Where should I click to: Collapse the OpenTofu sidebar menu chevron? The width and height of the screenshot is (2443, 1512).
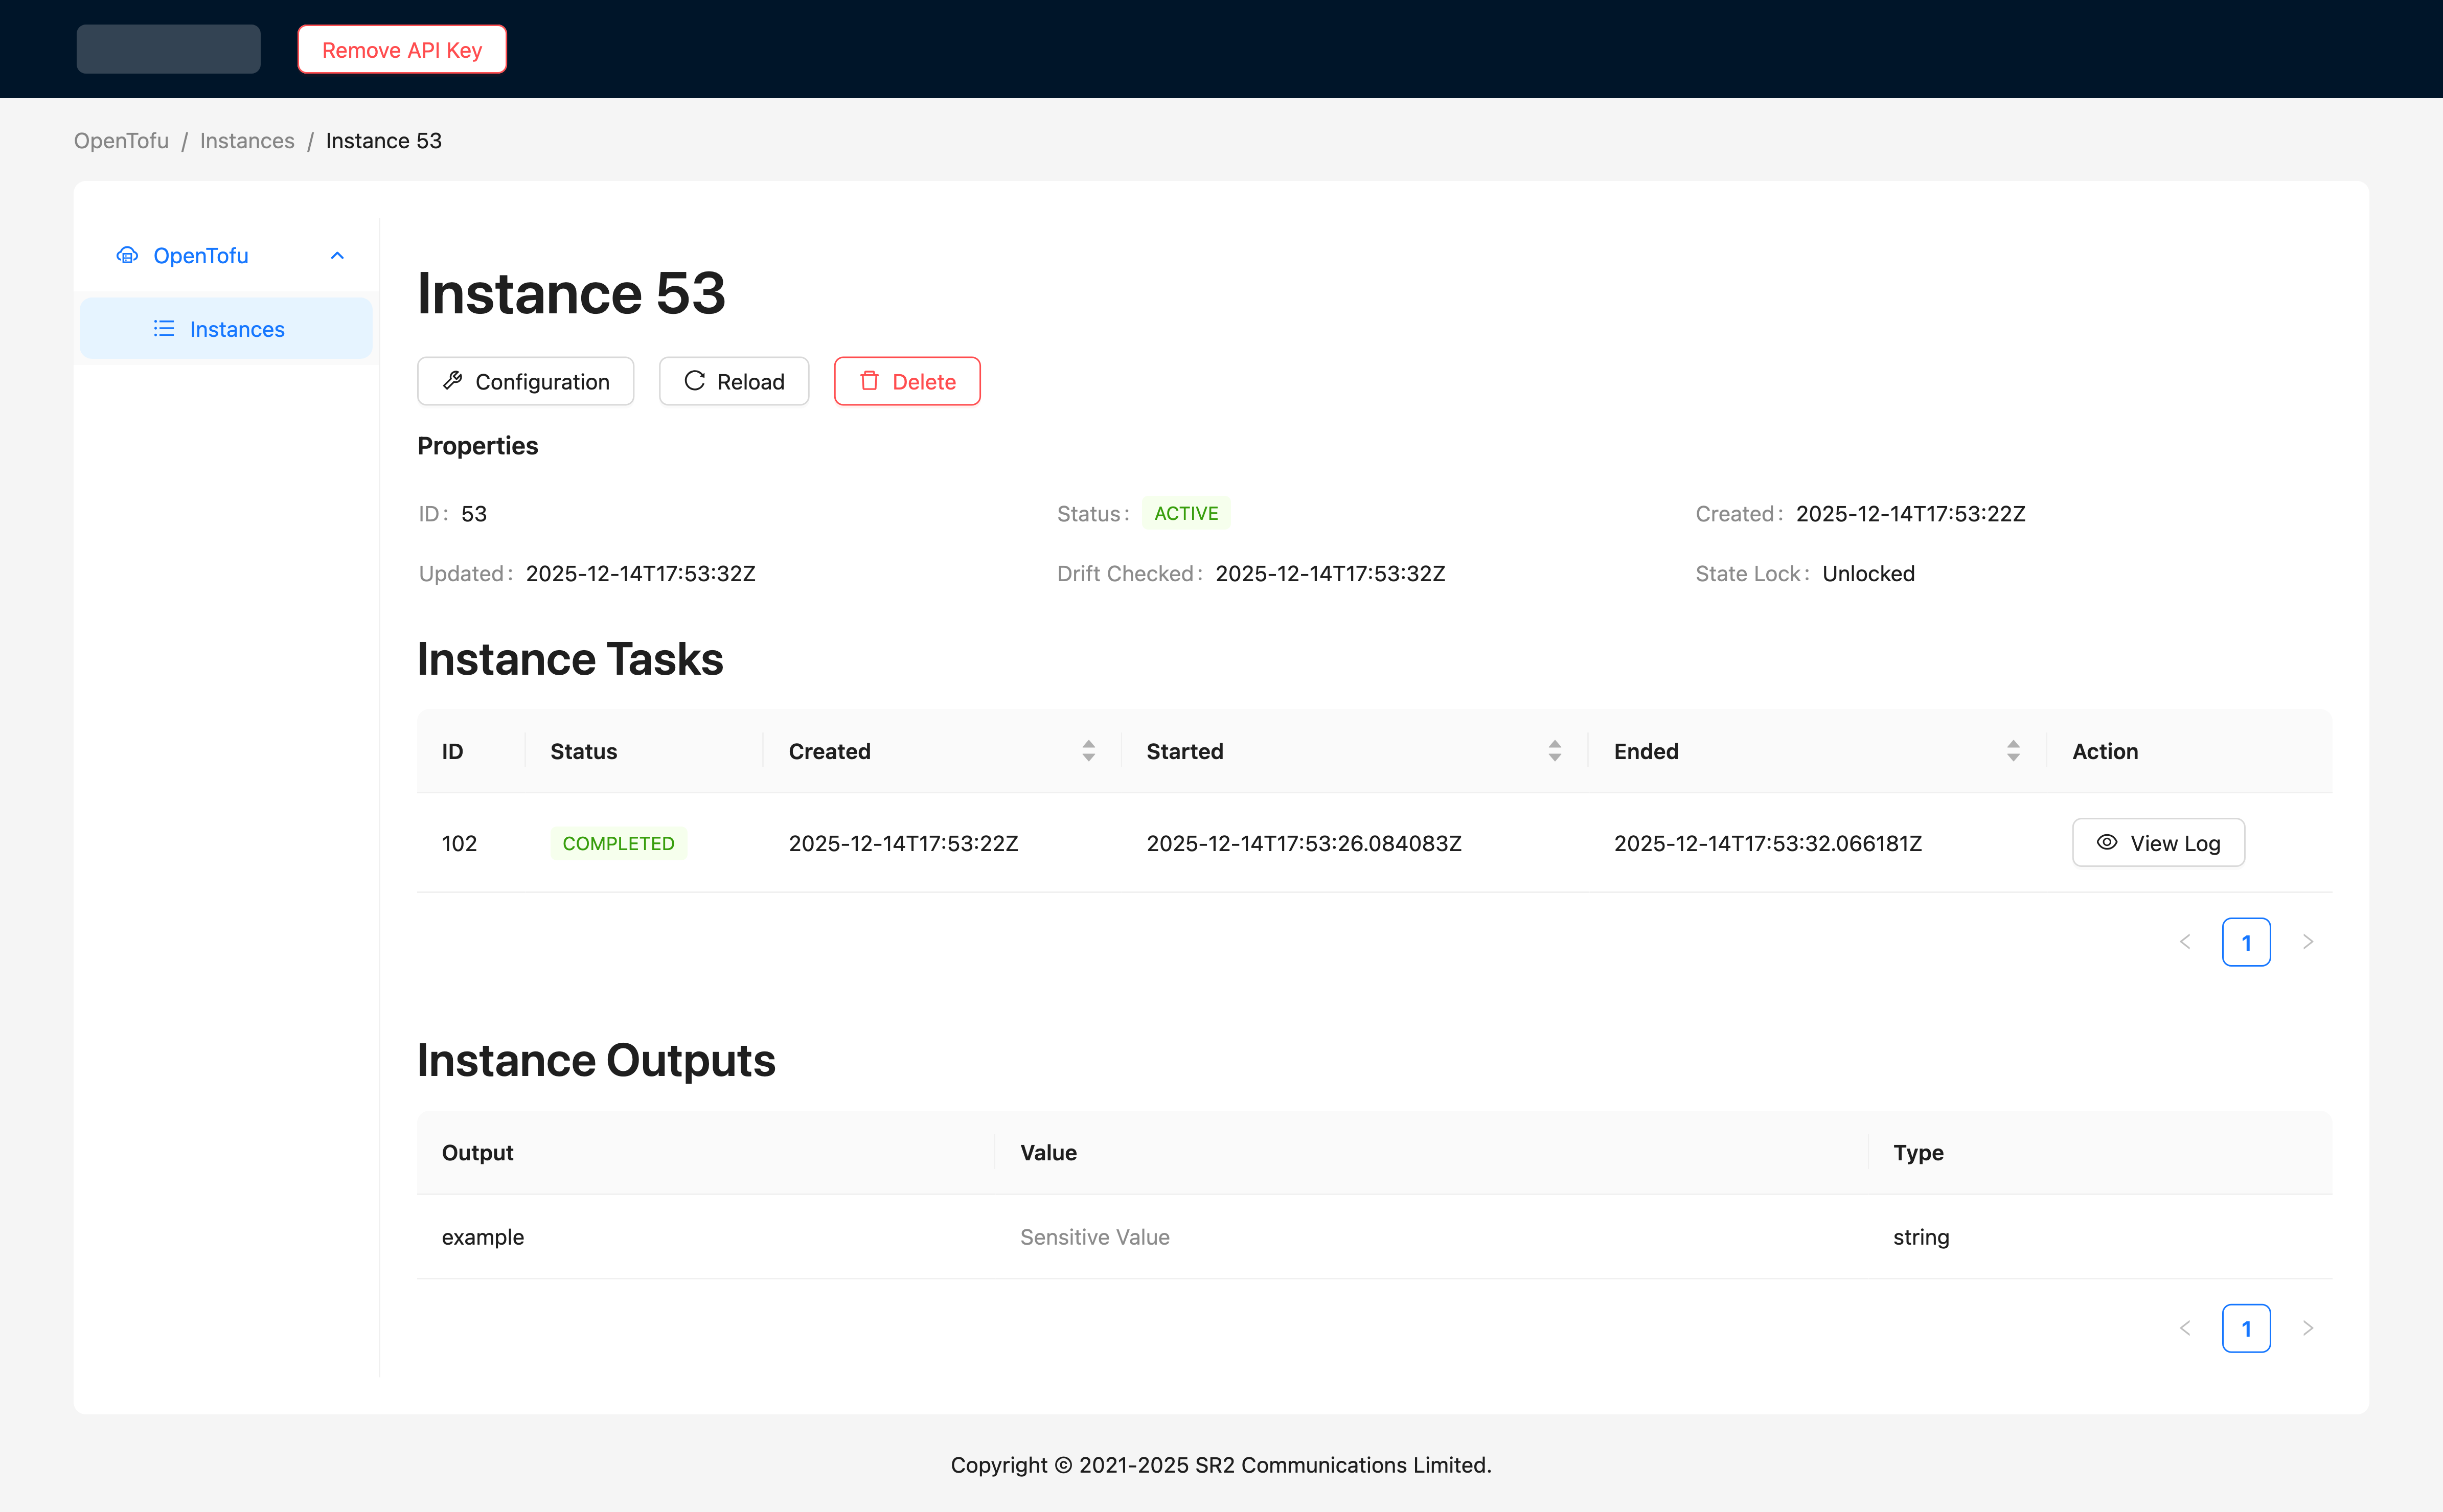tap(337, 255)
